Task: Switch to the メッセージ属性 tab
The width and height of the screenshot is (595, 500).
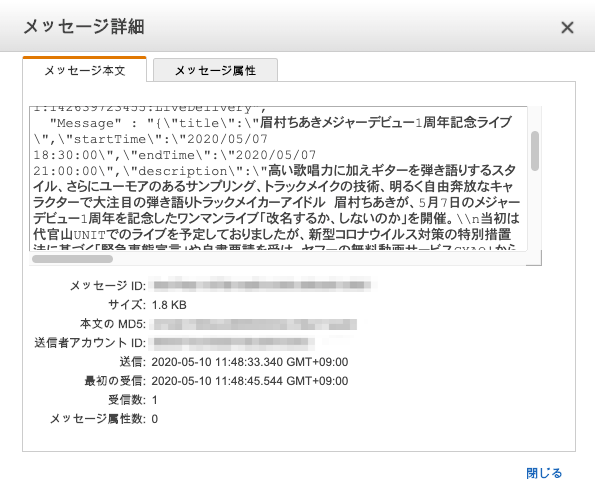Action: point(215,70)
